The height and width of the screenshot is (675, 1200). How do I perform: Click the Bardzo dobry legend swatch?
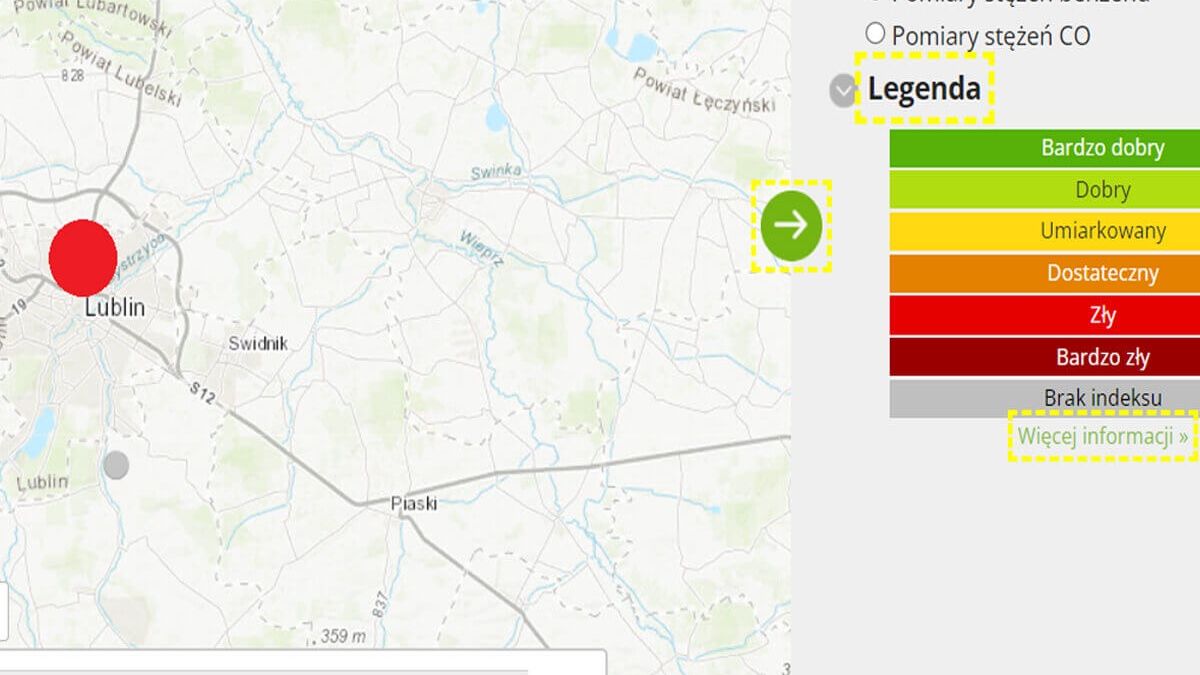coord(1045,148)
